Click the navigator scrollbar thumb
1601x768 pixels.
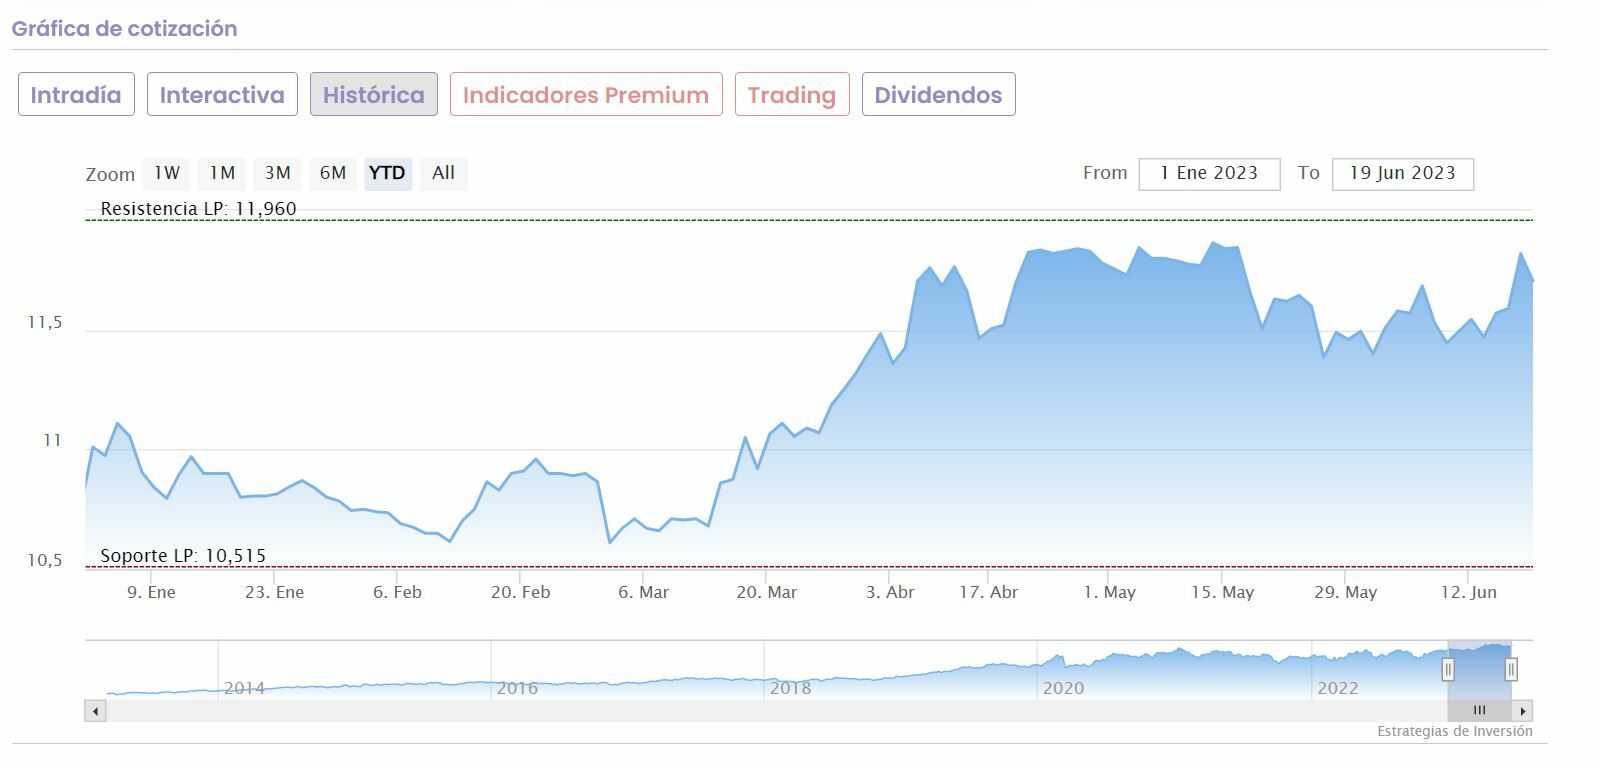click(1479, 711)
